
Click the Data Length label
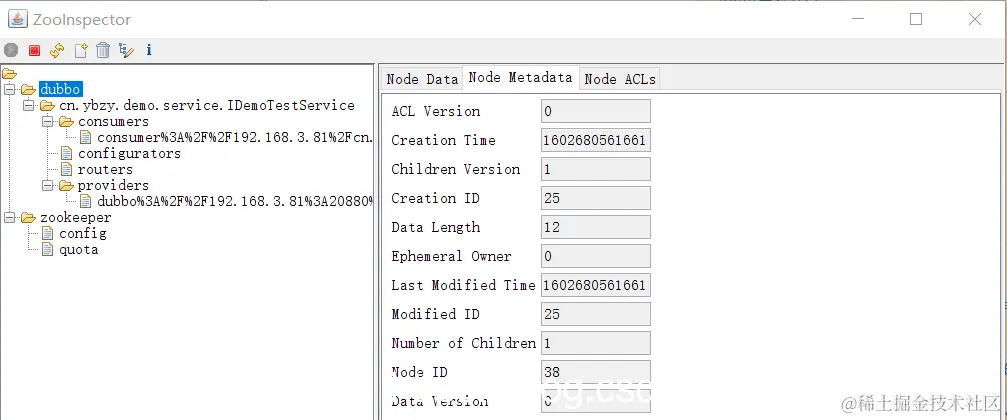pyautogui.click(x=435, y=227)
